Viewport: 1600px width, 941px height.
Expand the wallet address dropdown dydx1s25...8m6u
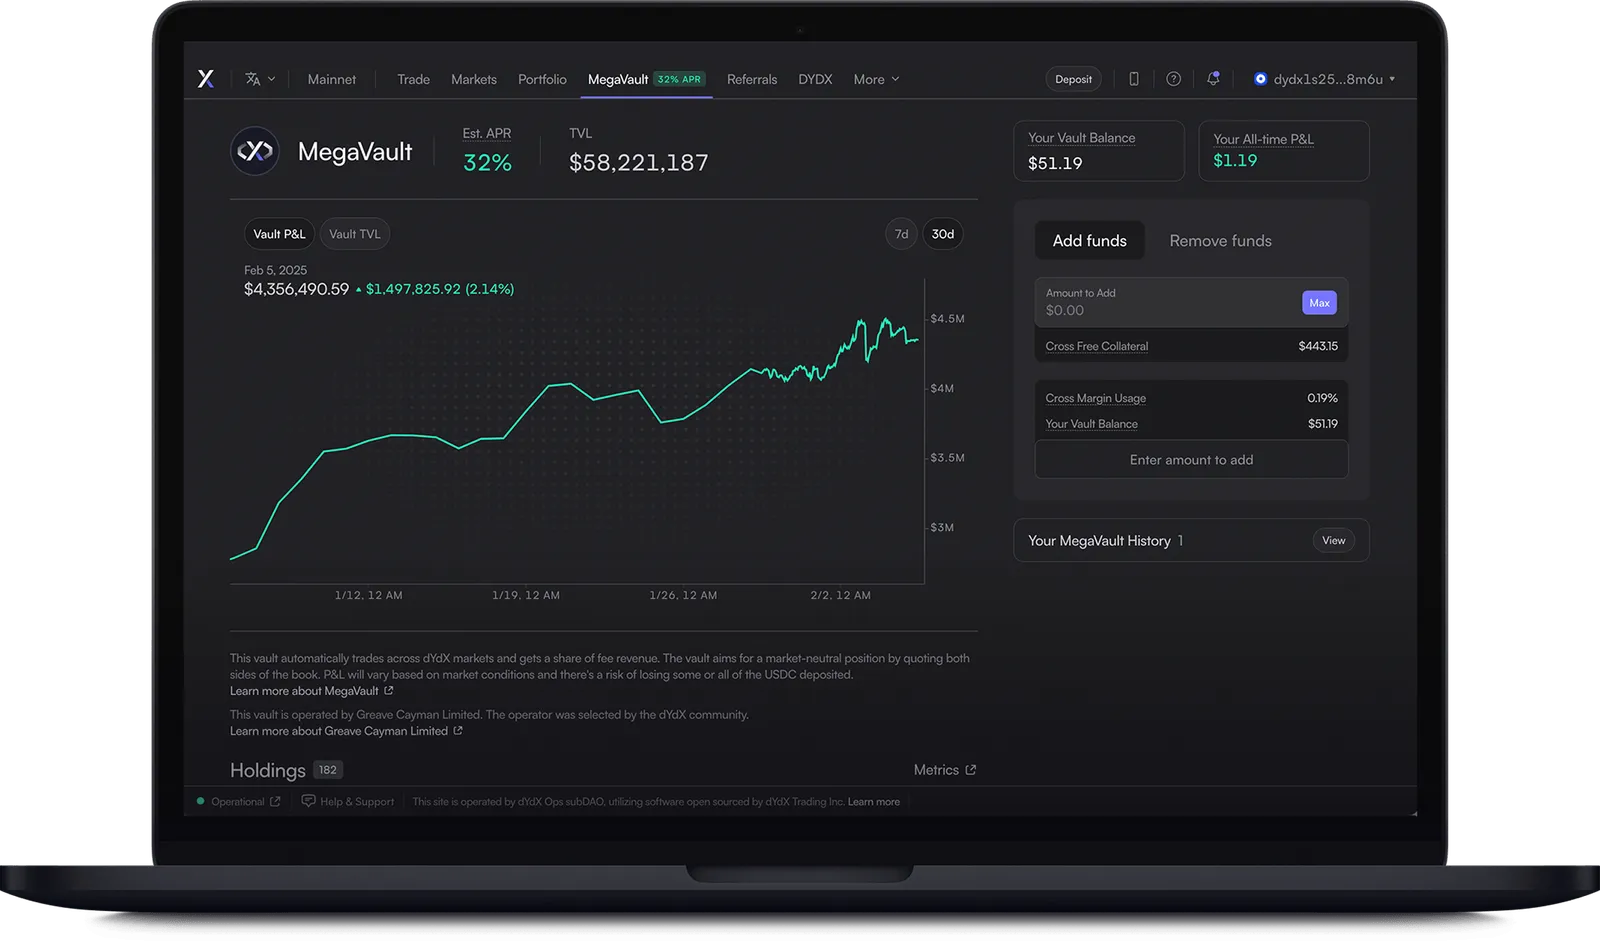point(1324,79)
